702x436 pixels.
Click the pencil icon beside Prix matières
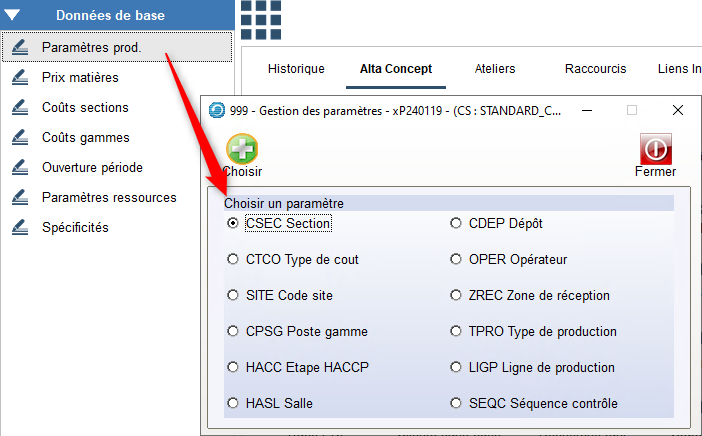[19, 77]
